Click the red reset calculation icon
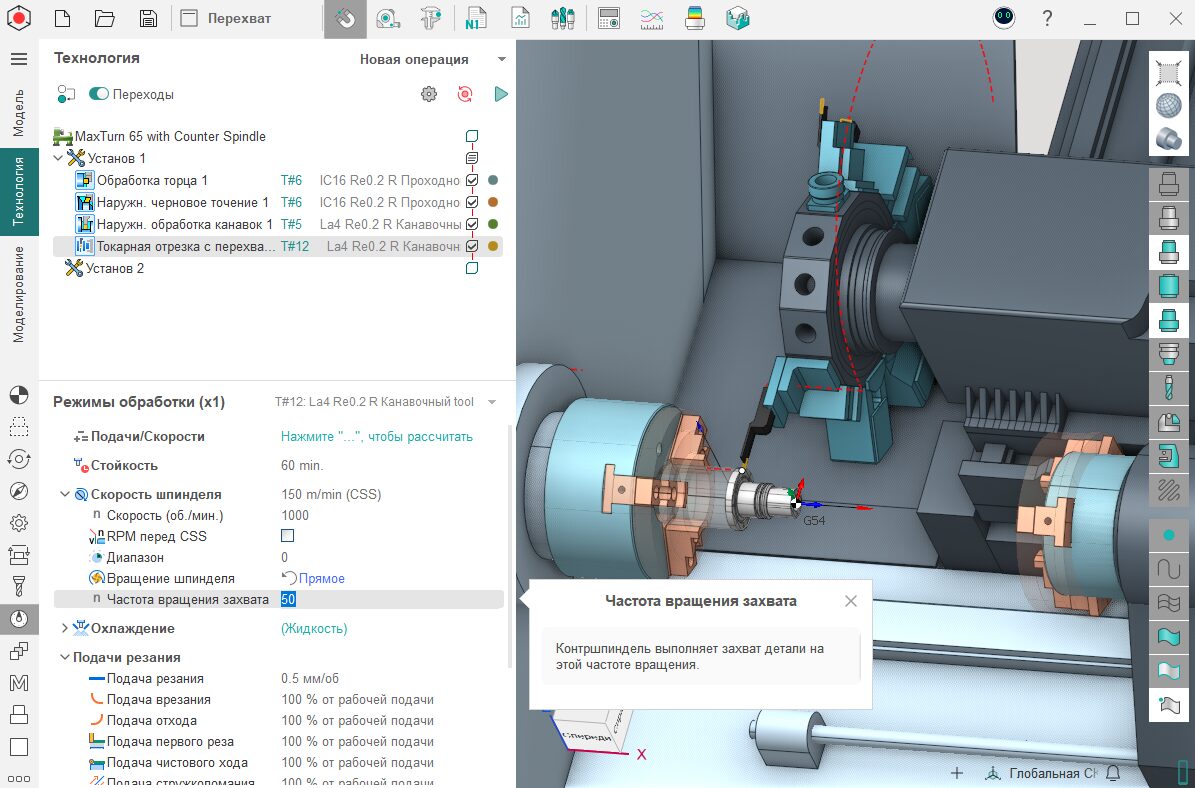 (x=465, y=94)
